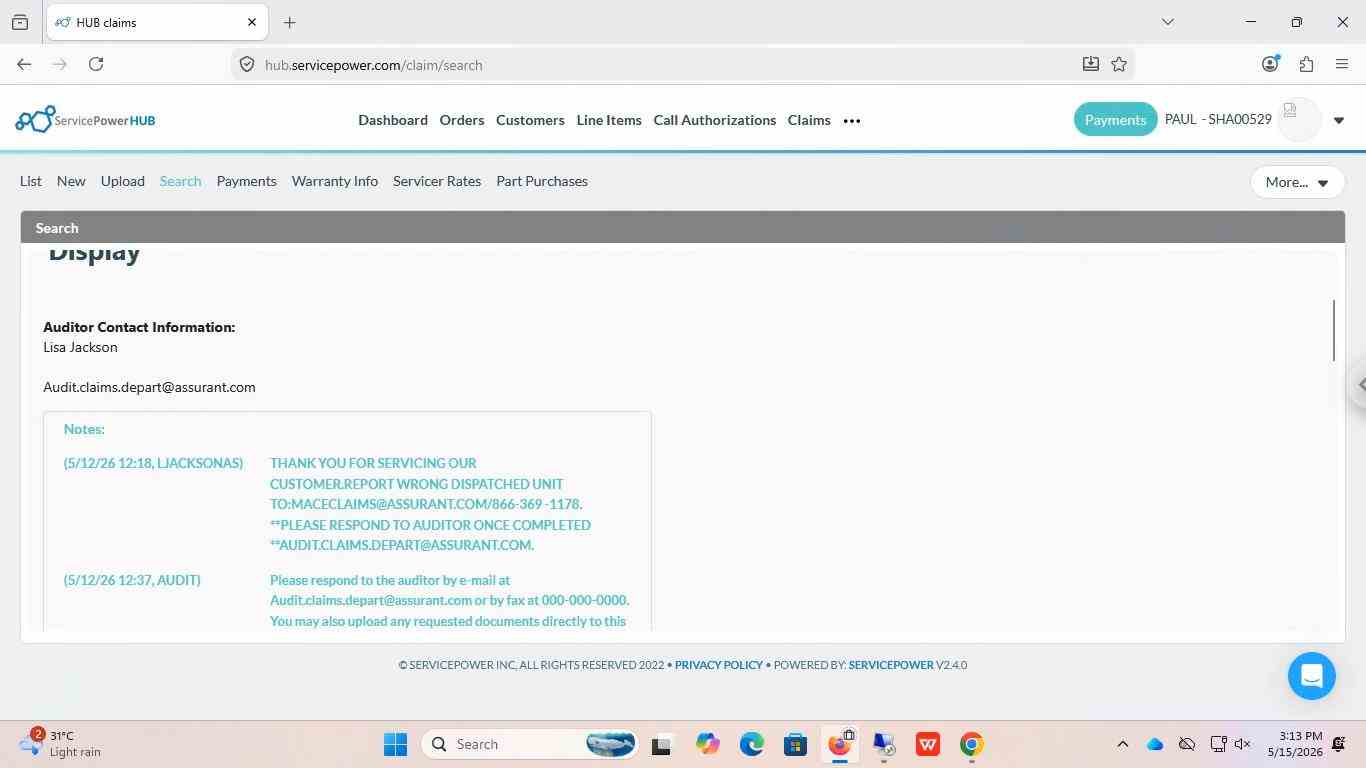Bookmark this page with the star icon

point(1119,64)
